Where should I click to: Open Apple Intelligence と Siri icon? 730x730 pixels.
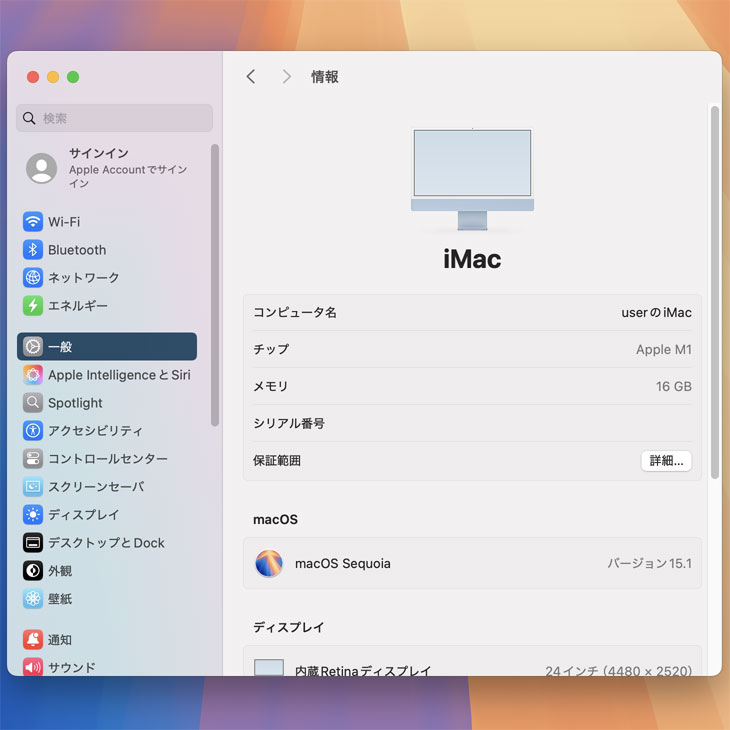click(x=33, y=374)
